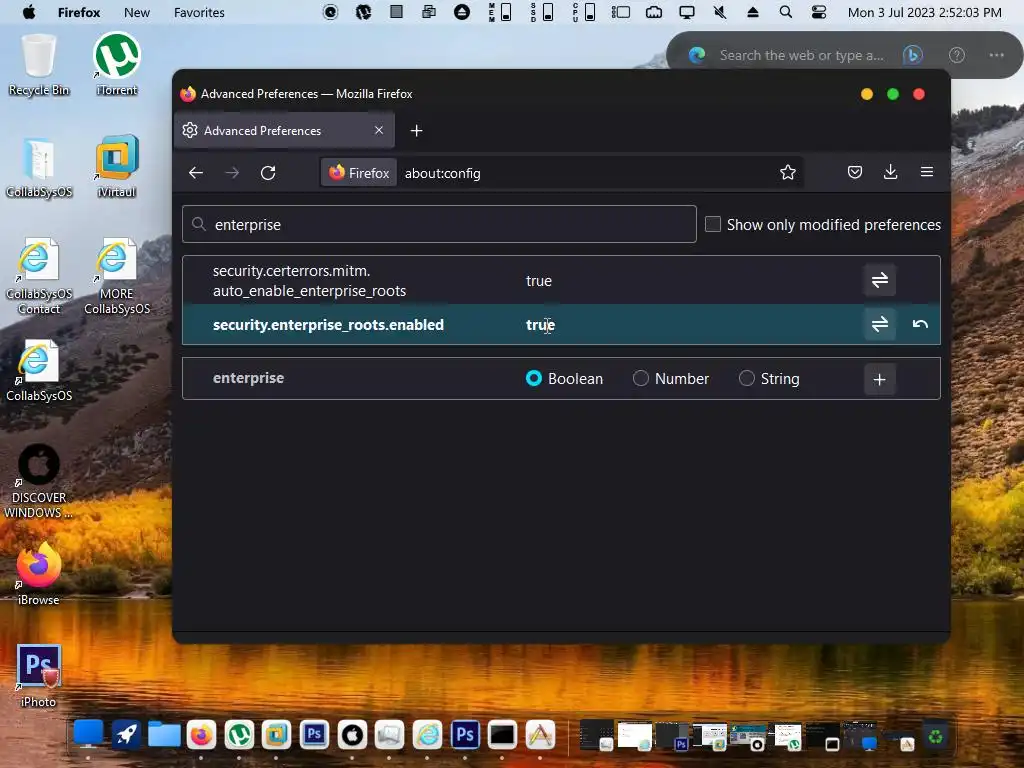The image size is (1024, 768).
Task: Click the display monitor icon in menu bar
Action: tap(686, 12)
